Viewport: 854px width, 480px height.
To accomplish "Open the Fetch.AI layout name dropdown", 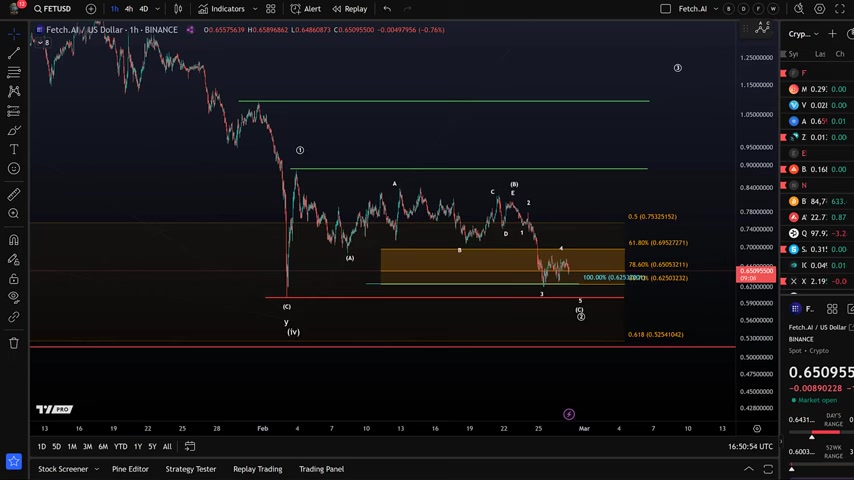I will [x=698, y=9].
